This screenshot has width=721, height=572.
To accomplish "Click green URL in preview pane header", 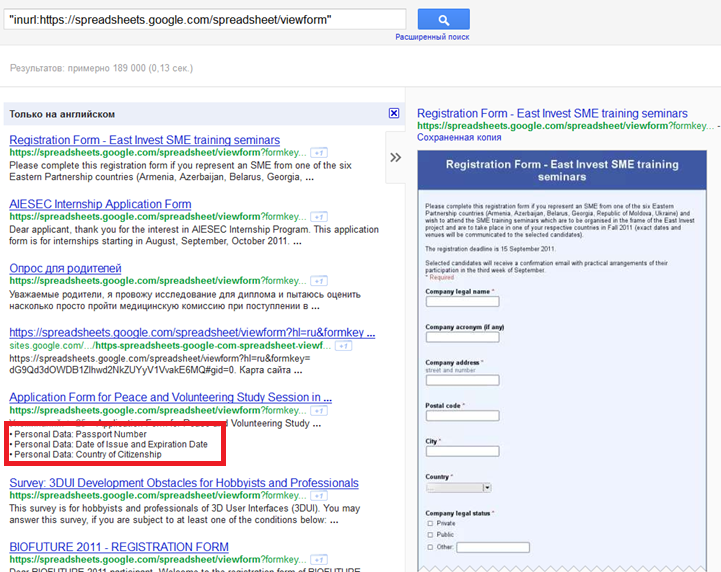I will 566,126.
